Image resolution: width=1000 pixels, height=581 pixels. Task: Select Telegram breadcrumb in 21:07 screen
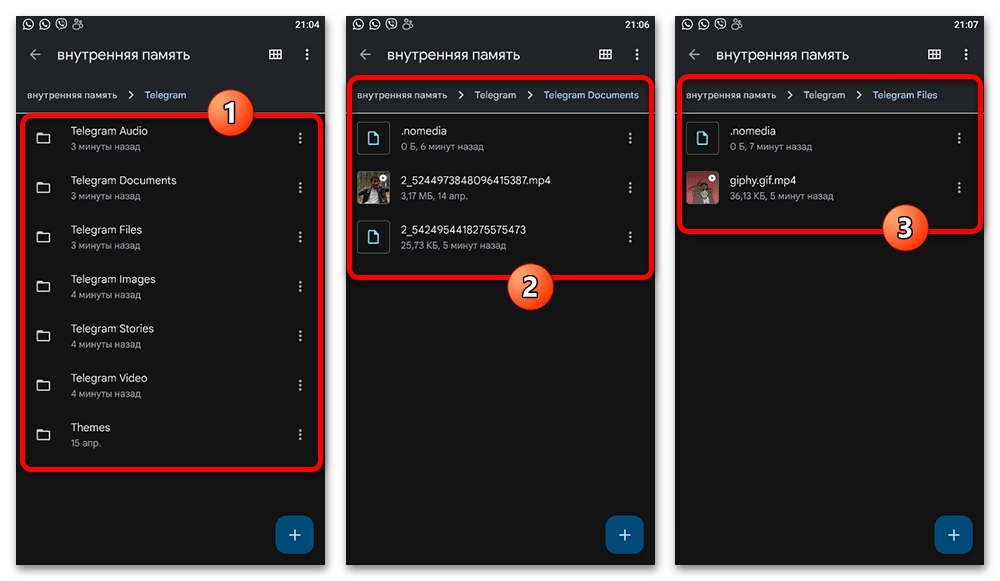824,95
